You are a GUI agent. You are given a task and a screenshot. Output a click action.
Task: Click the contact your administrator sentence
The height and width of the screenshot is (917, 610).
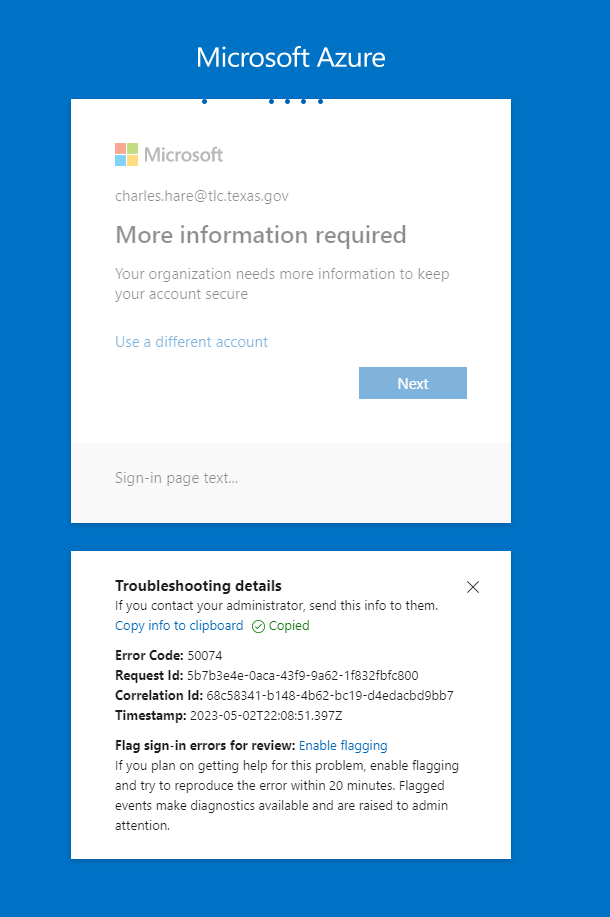[x=276, y=606]
